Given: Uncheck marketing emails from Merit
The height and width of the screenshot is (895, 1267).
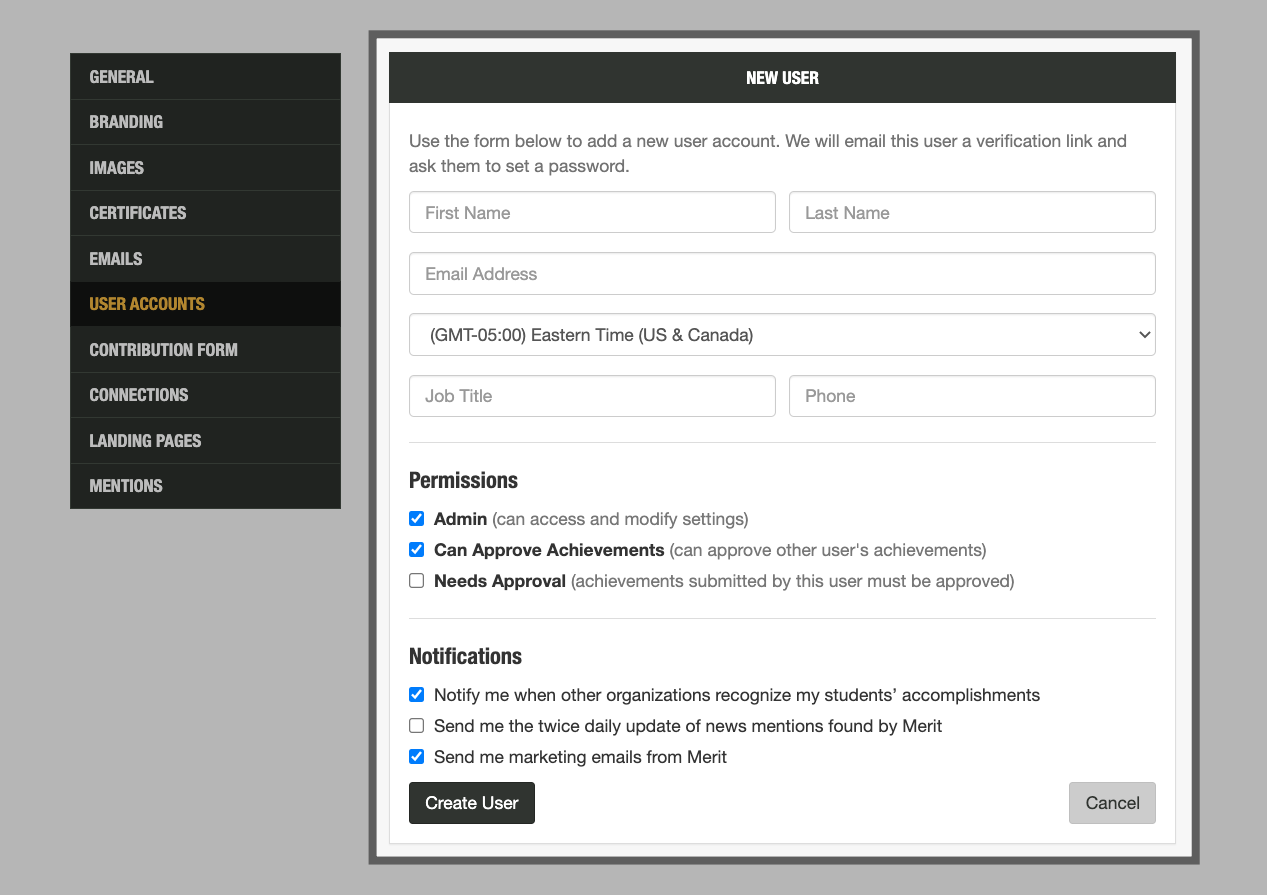Looking at the screenshot, I should pyautogui.click(x=417, y=757).
